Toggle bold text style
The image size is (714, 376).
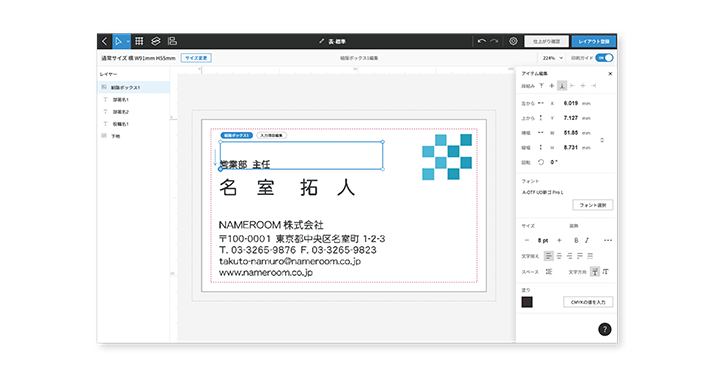[x=576, y=240]
